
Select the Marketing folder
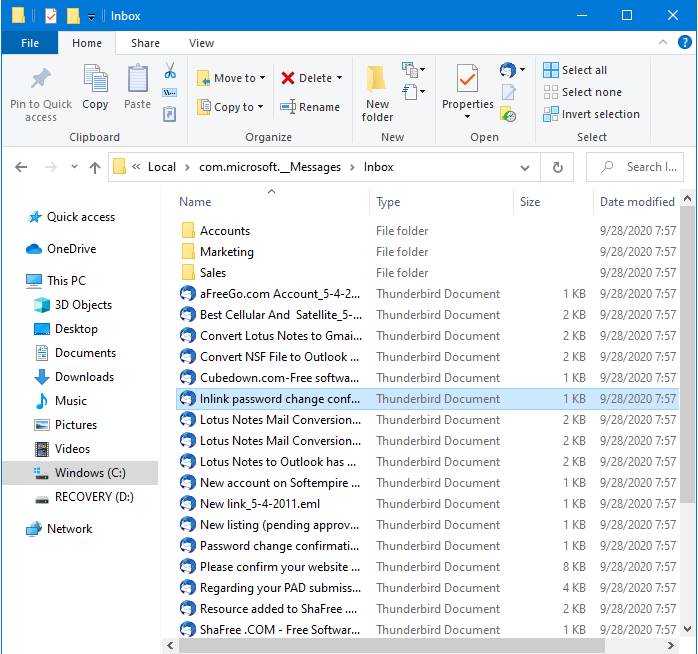tap(227, 252)
